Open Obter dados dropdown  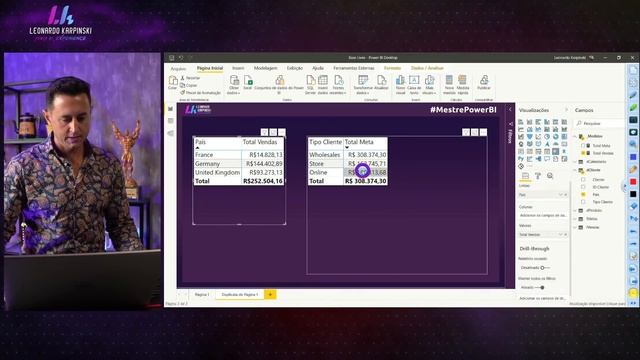coord(234,85)
